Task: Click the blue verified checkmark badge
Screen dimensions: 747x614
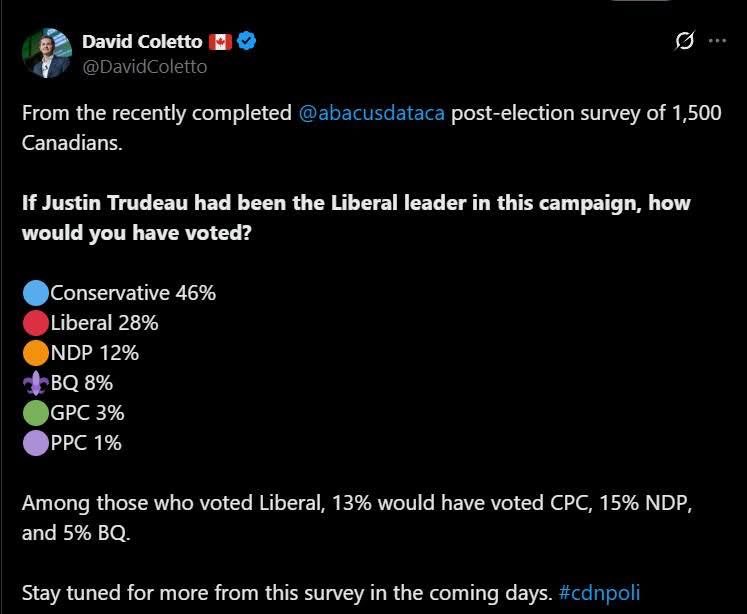Action: tap(247, 41)
